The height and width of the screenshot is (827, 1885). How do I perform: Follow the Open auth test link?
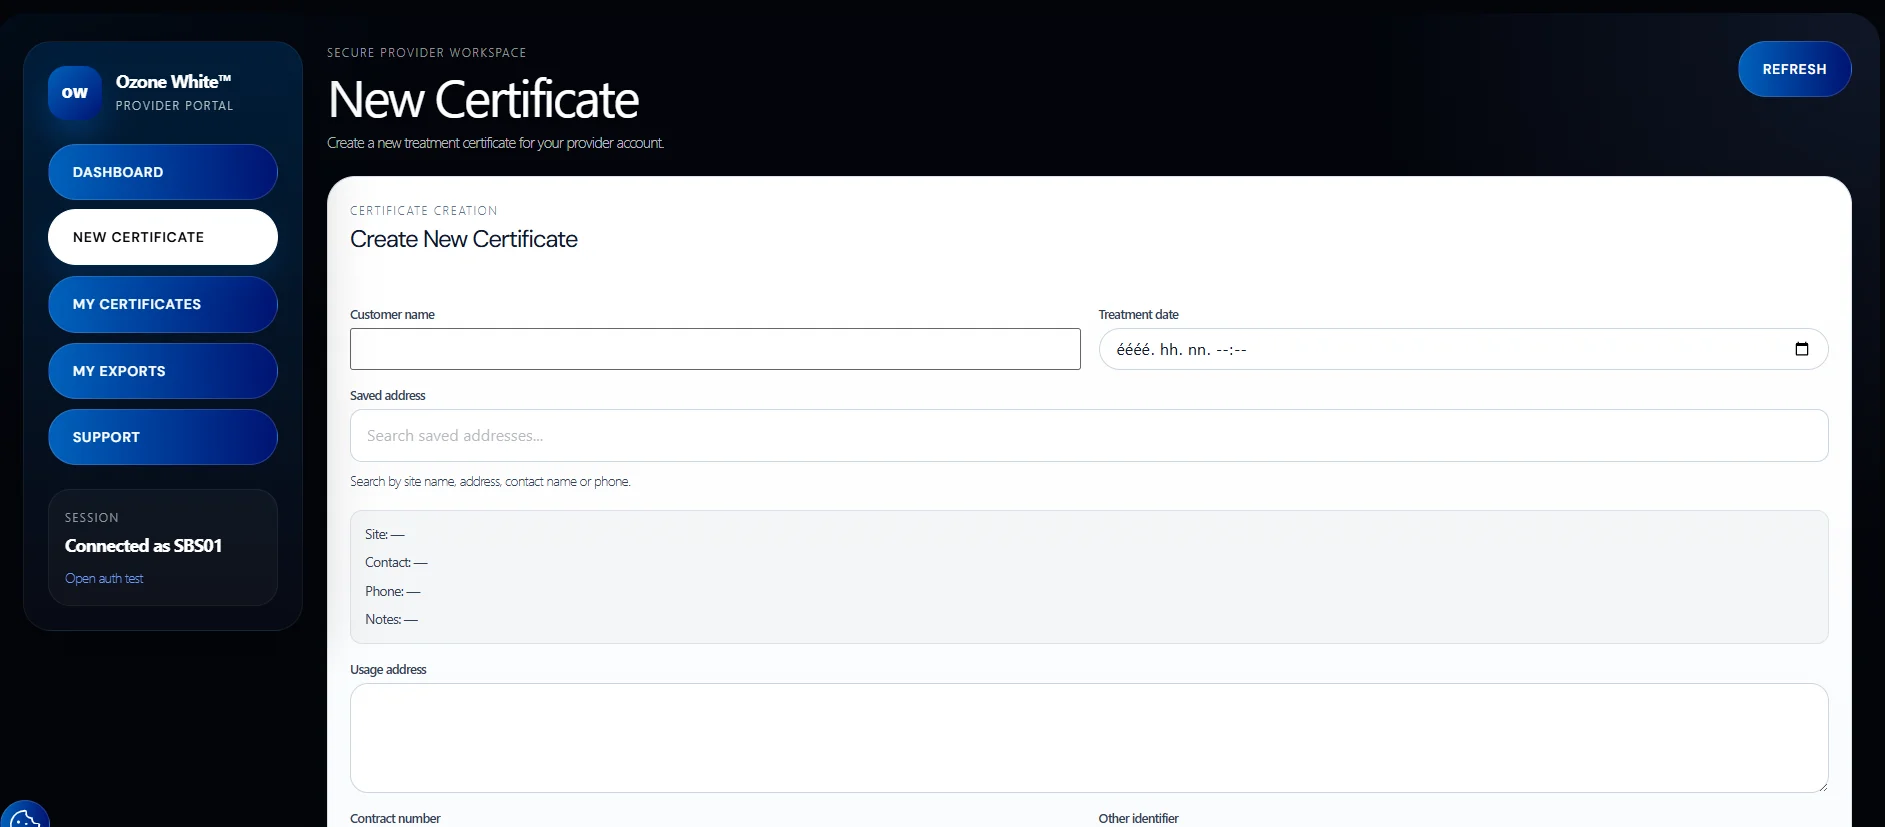click(x=104, y=578)
